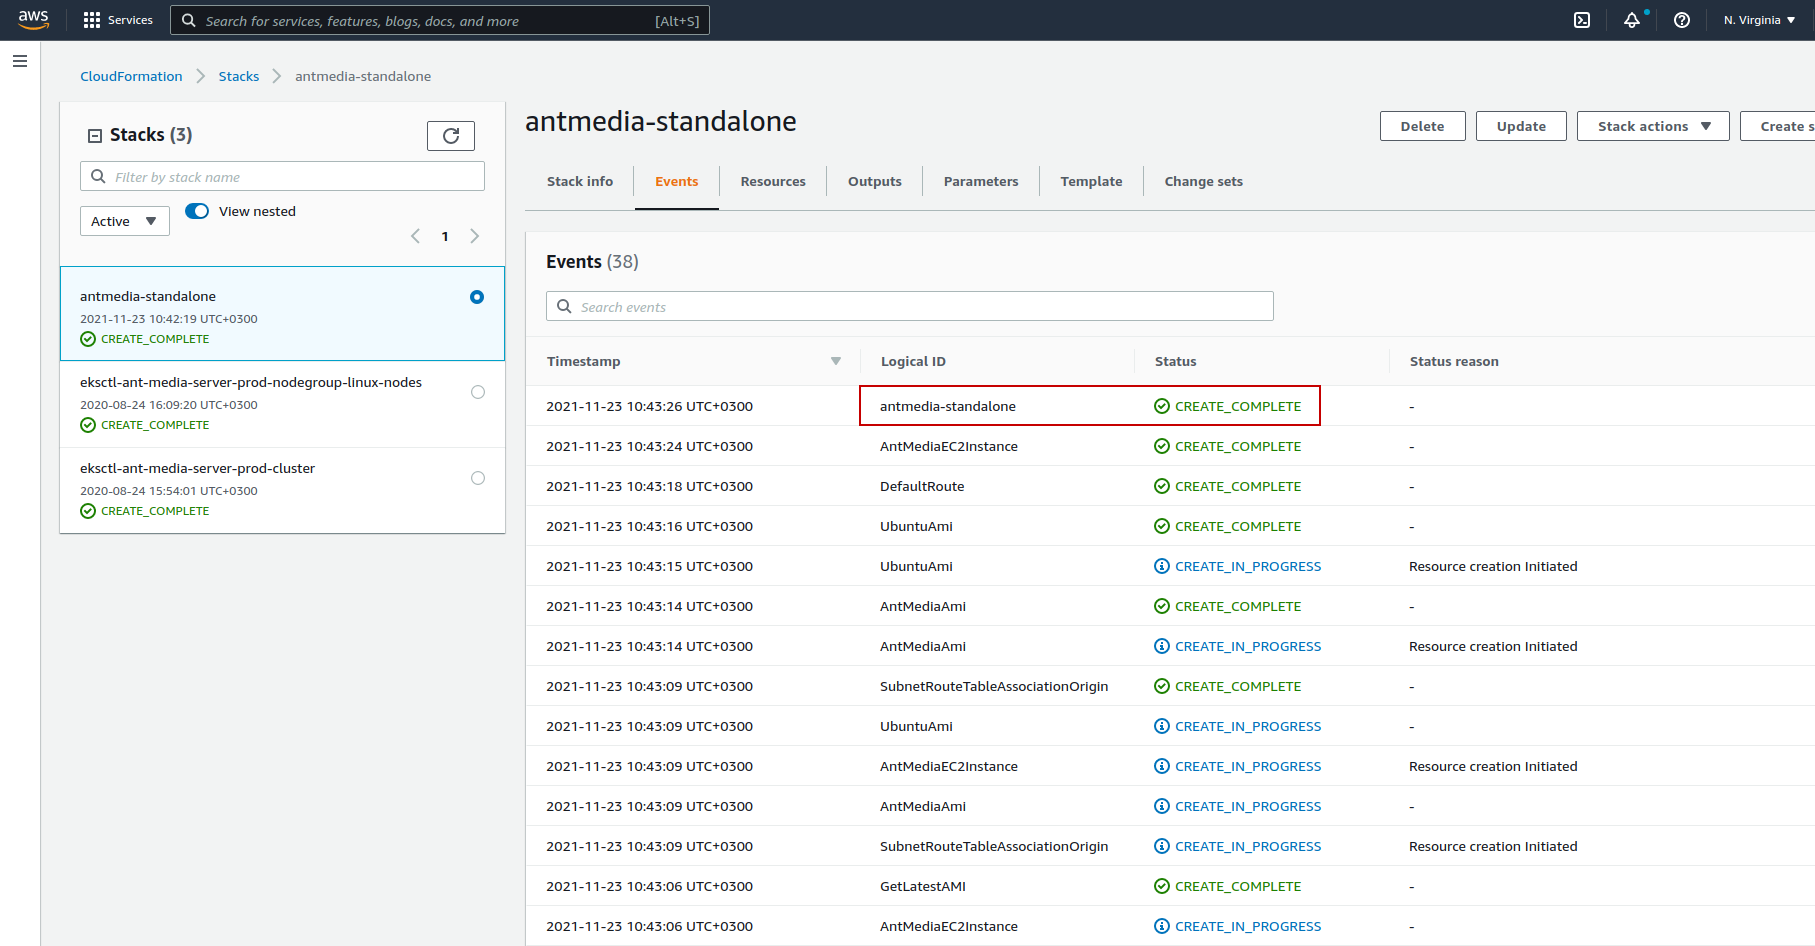
Task: Open the hamburger navigation menu
Action: click(x=20, y=61)
